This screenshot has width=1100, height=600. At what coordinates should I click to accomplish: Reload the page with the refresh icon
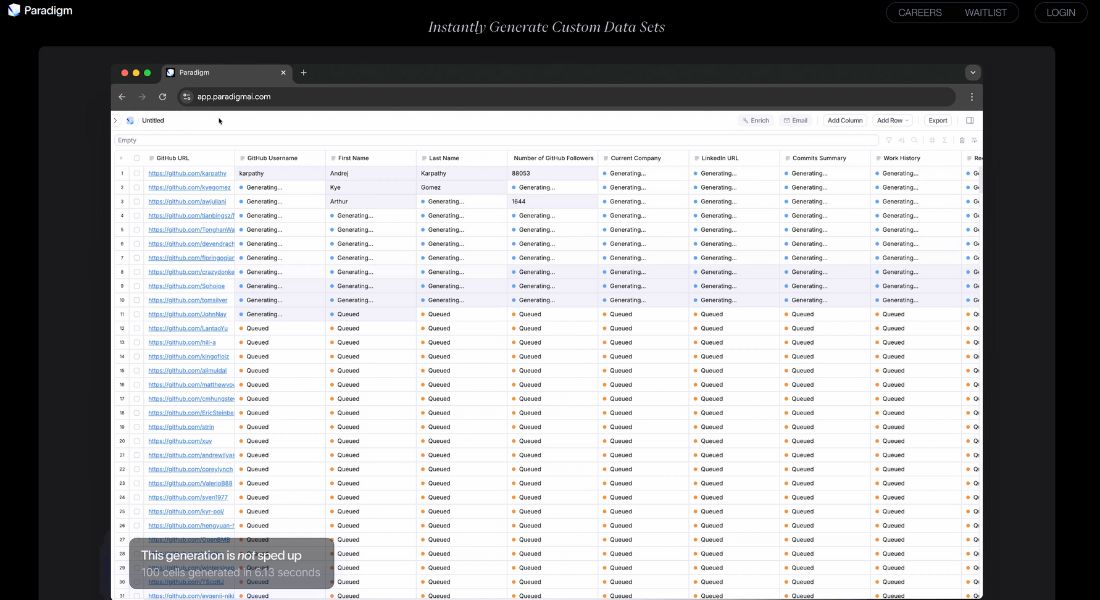point(162,97)
